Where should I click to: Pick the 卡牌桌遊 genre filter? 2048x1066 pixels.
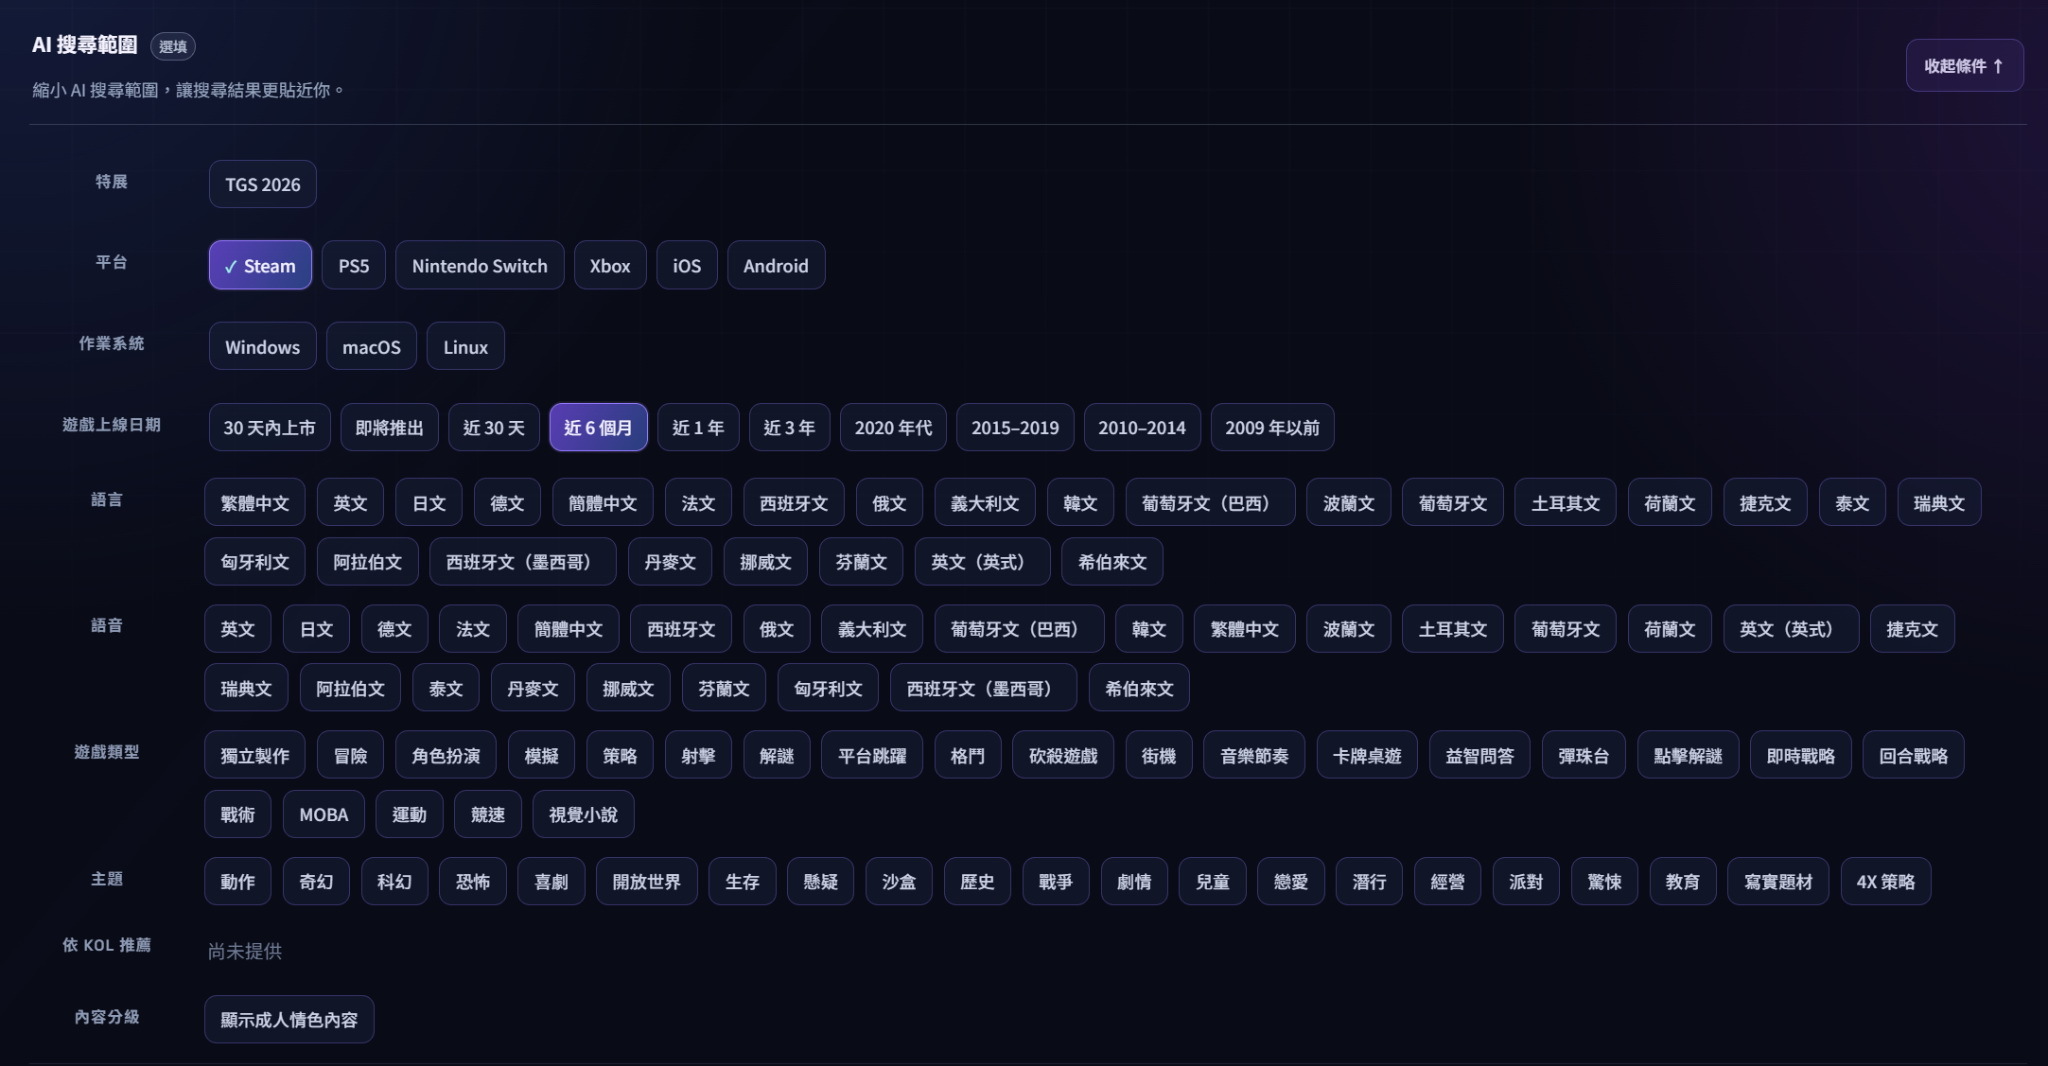click(x=1367, y=755)
